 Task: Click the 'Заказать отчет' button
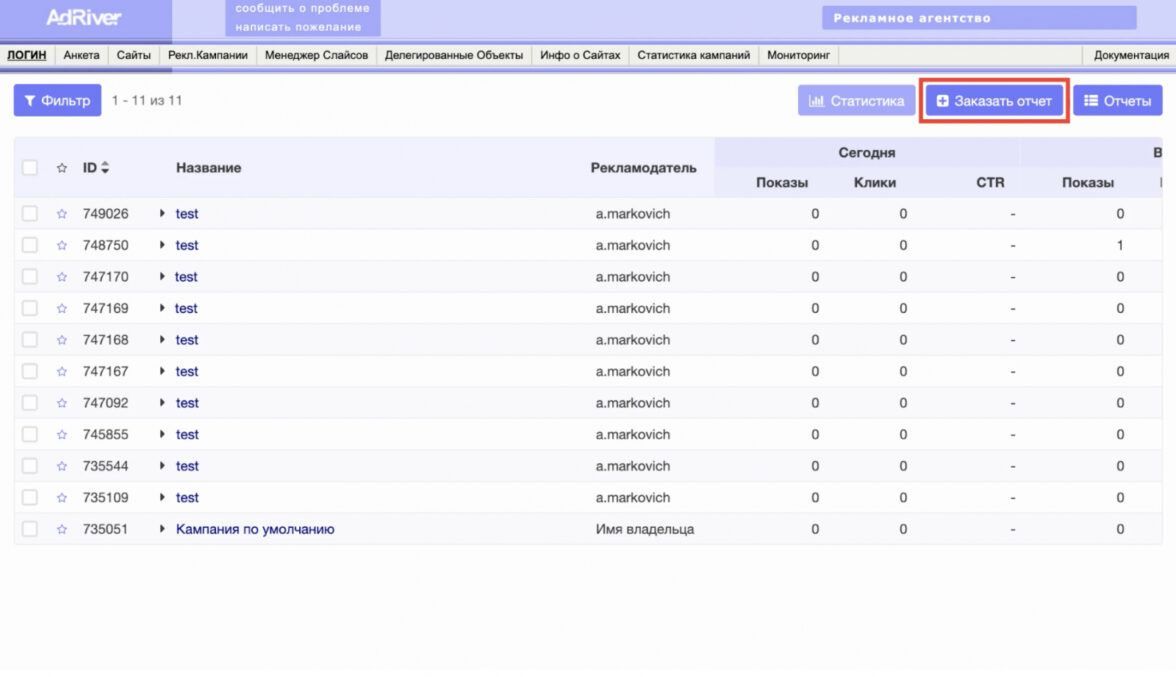coord(994,101)
